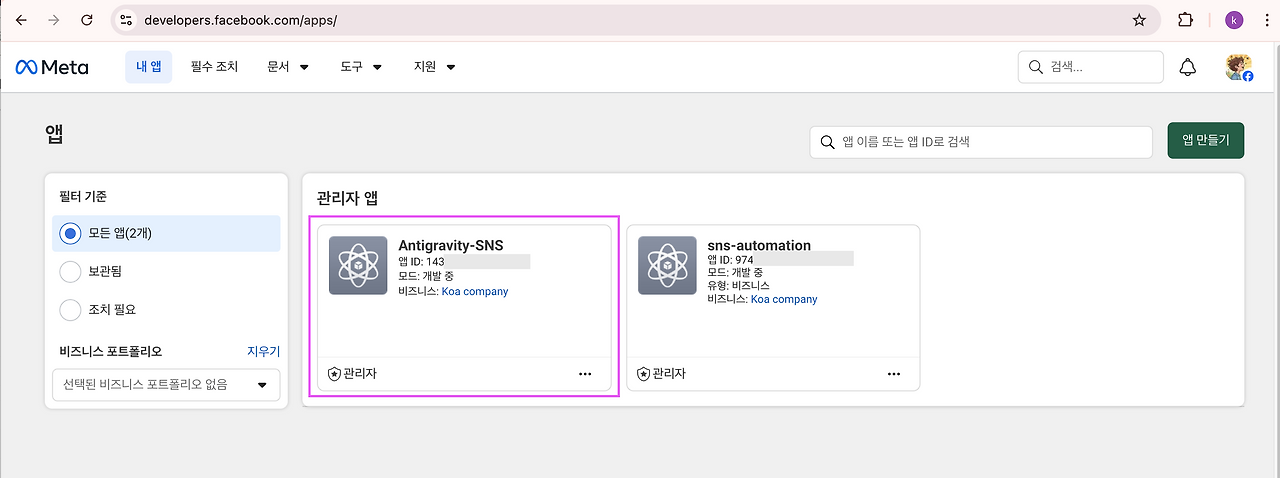
Task: Bookmark this page with the star icon
Action: (1139, 20)
